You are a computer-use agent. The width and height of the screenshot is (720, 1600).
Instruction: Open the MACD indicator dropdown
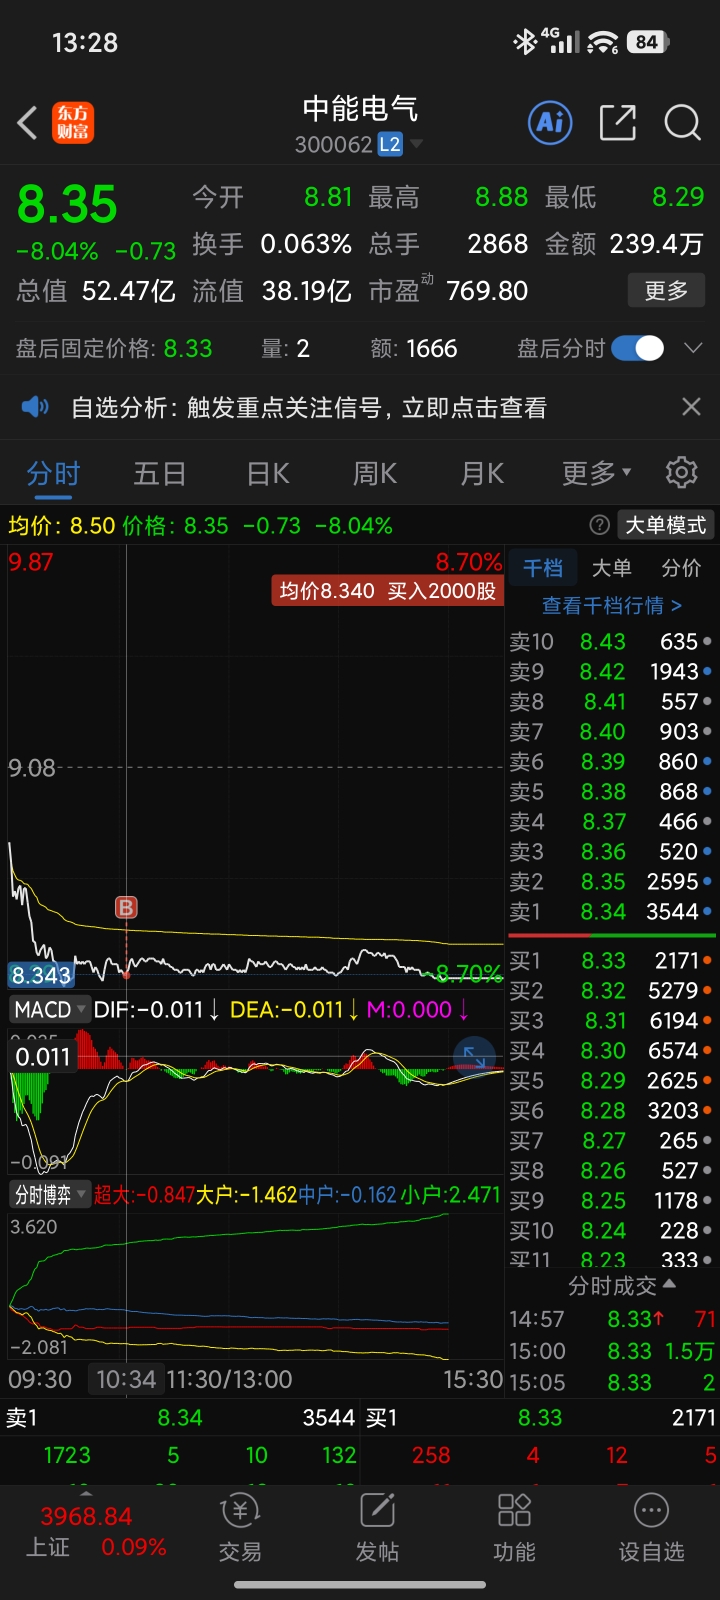pyautogui.click(x=50, y=1009)
